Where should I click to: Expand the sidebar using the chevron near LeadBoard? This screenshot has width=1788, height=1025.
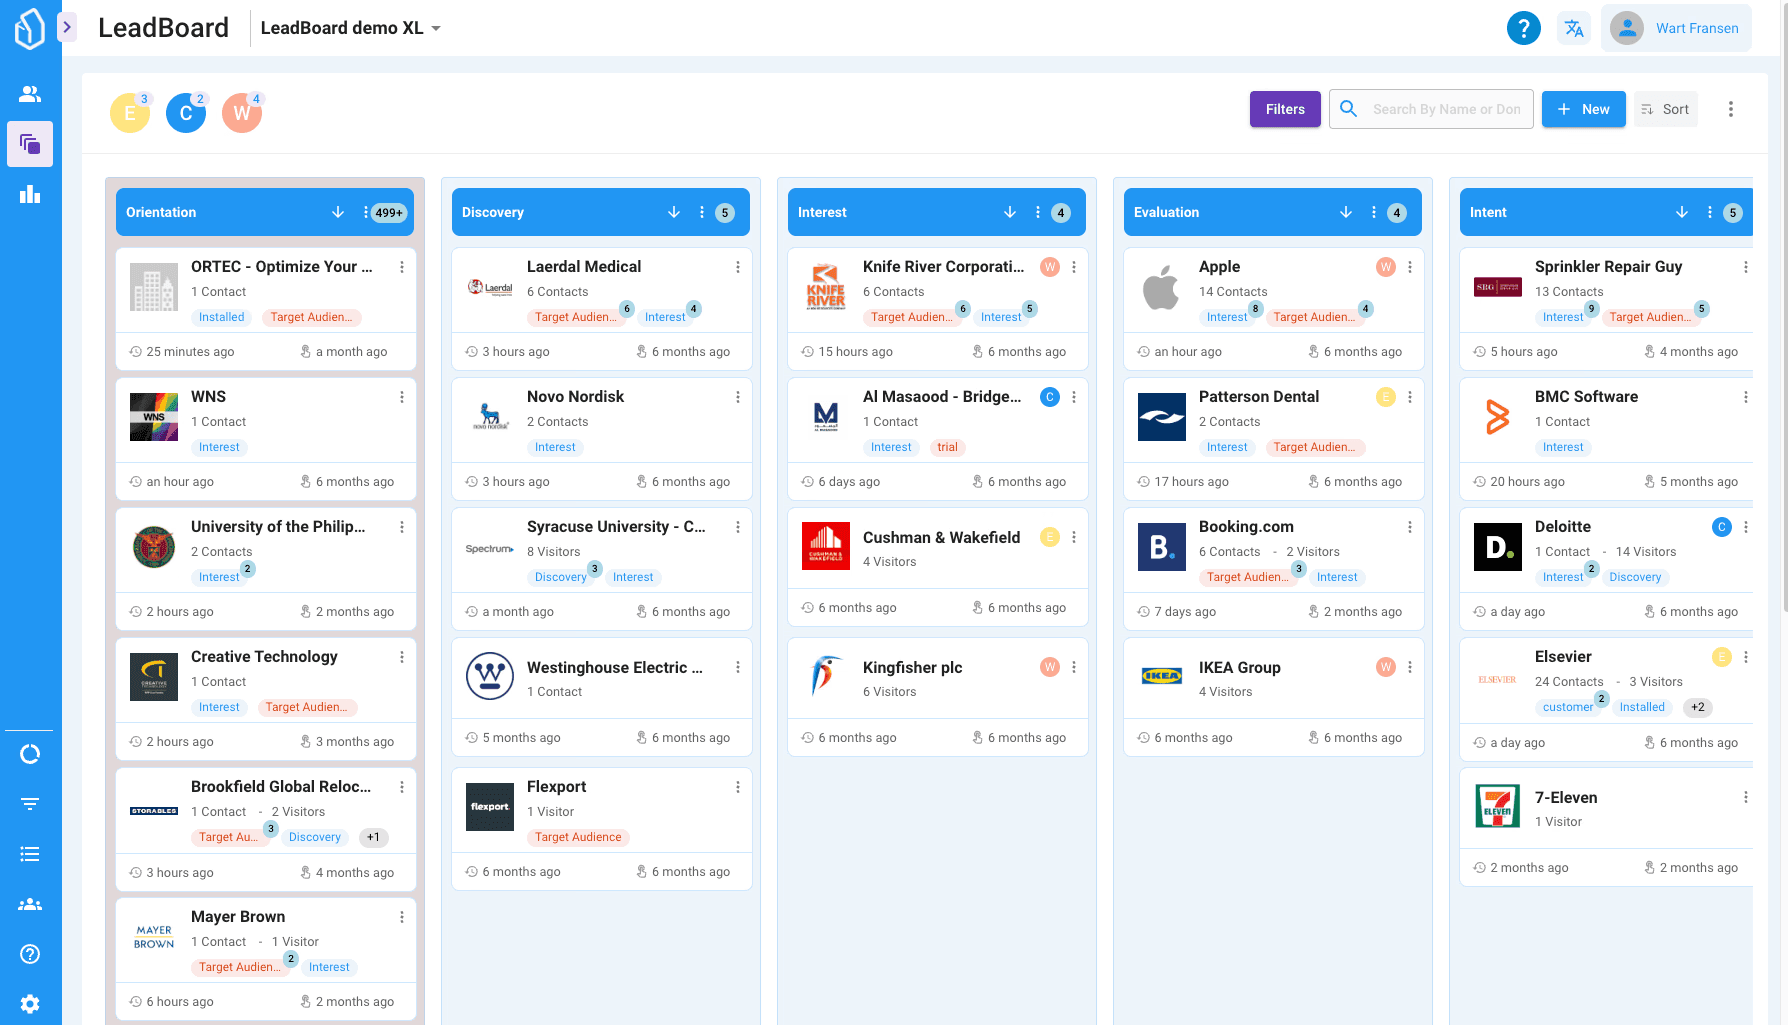67,27
